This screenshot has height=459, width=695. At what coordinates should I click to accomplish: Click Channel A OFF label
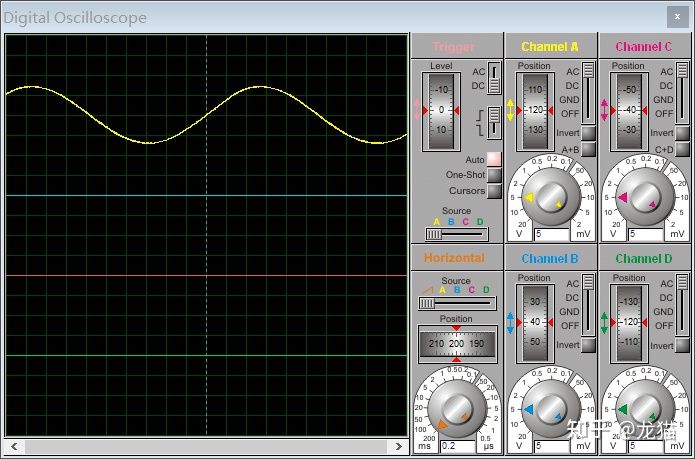(x=570, y=114)
